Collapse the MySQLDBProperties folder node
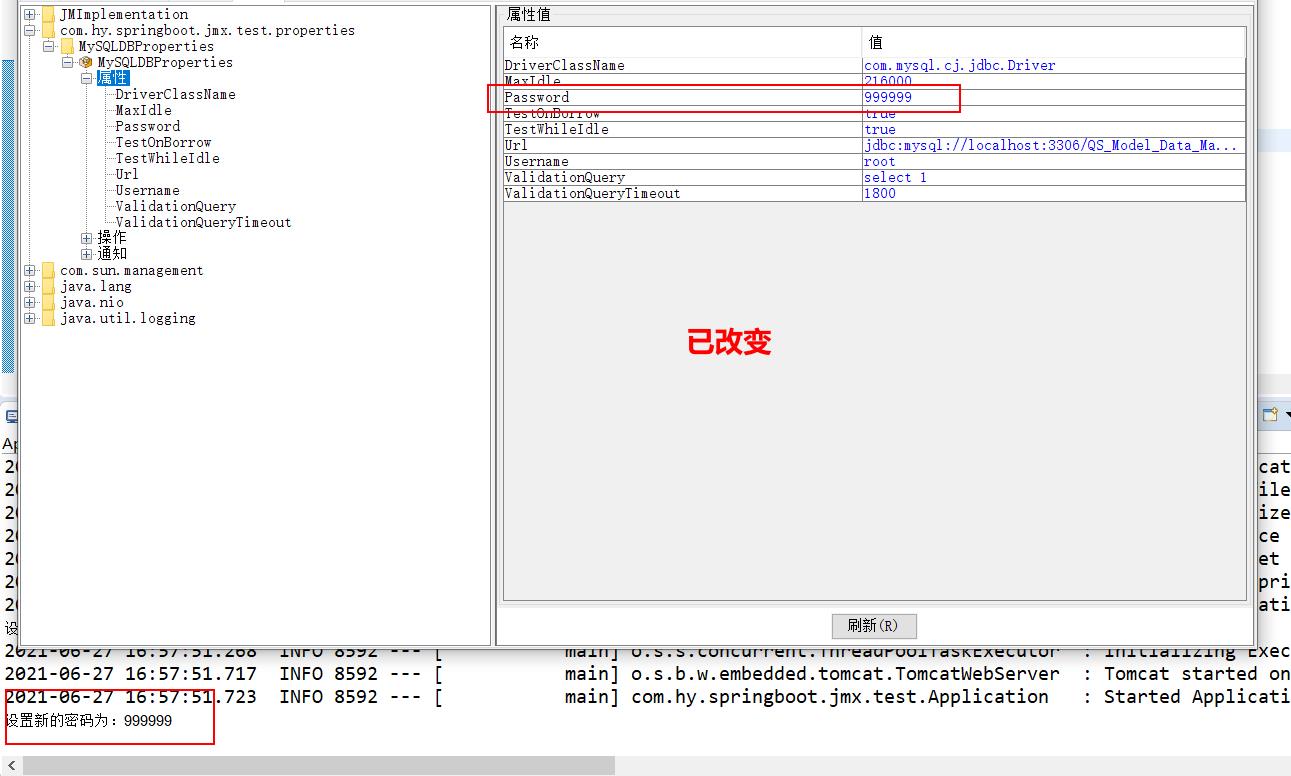This screenshot has height=776, width=1291. point(49,47)
